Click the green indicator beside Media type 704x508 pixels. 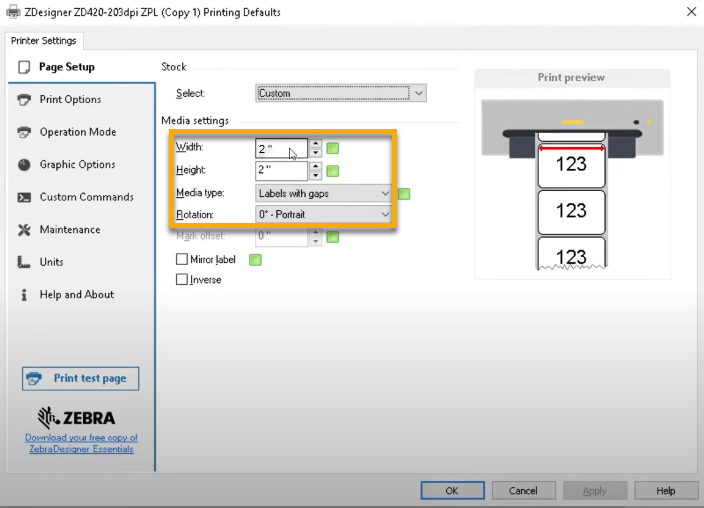[x=404, y=194]
